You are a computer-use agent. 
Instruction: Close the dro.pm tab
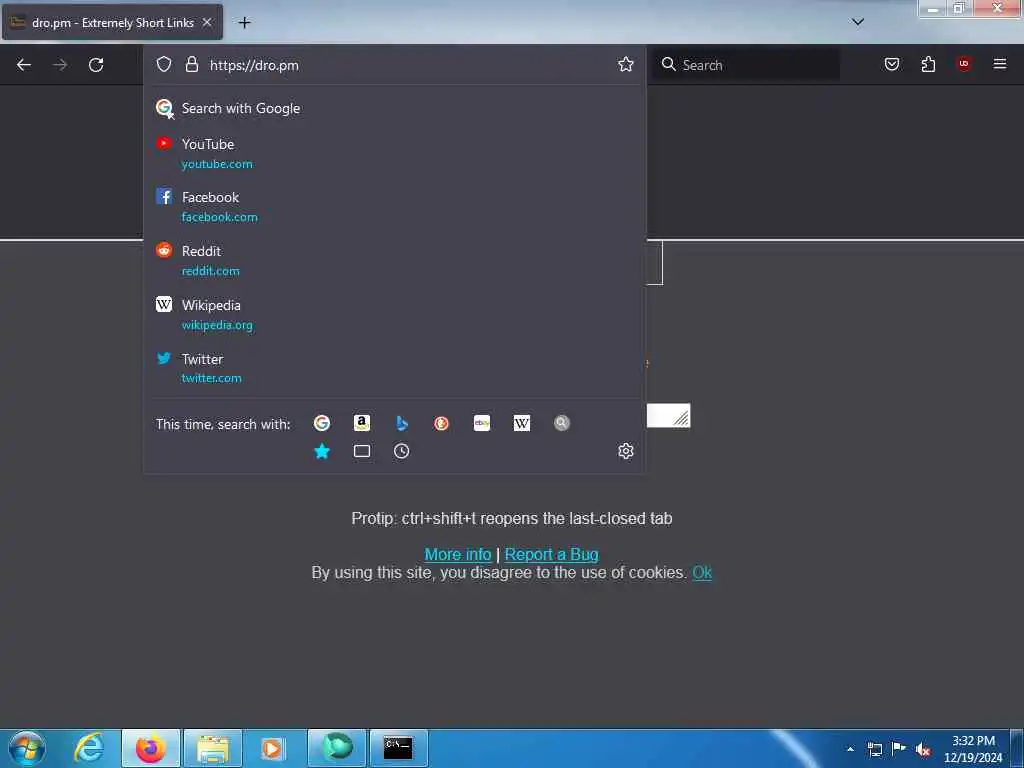pos(207,22)
